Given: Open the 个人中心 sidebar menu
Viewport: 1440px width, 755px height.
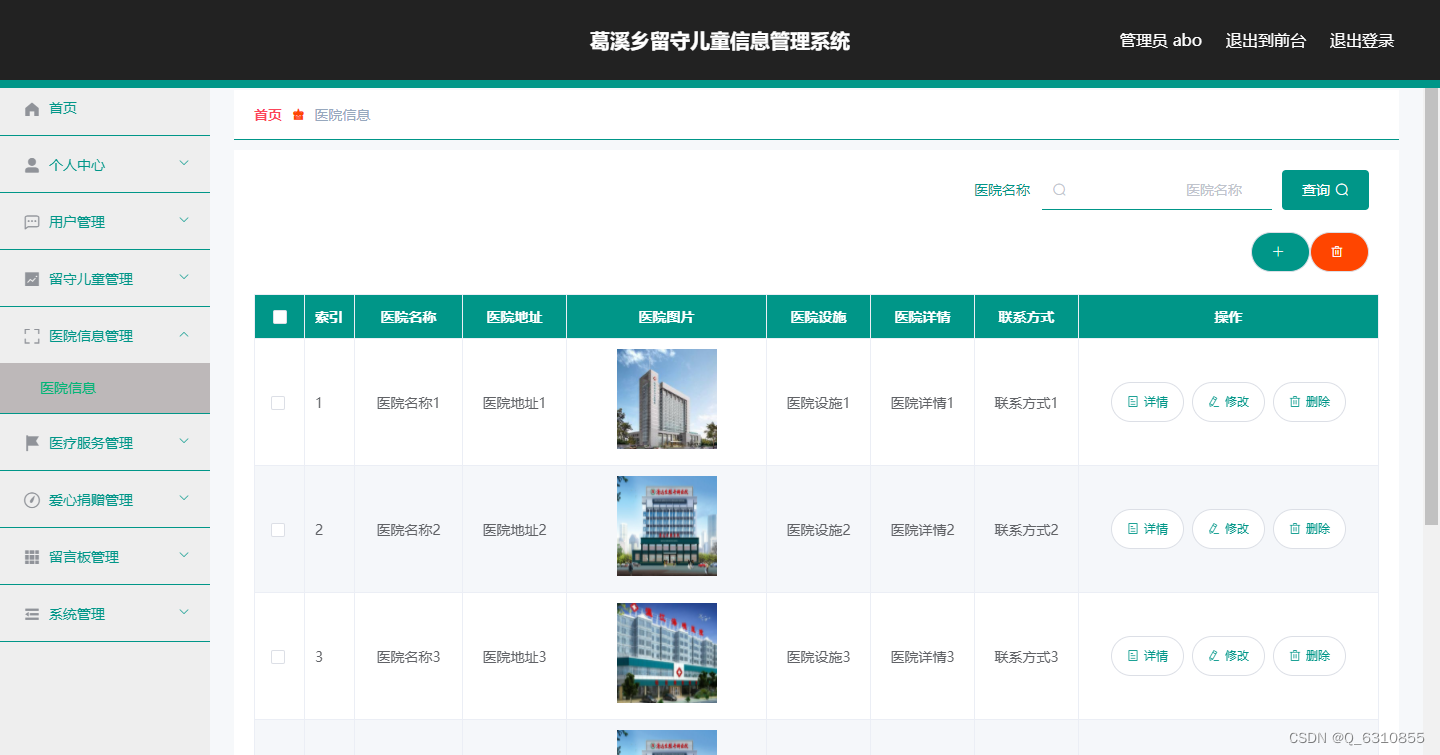Looking at the screenshot, I should click(105, 165).
